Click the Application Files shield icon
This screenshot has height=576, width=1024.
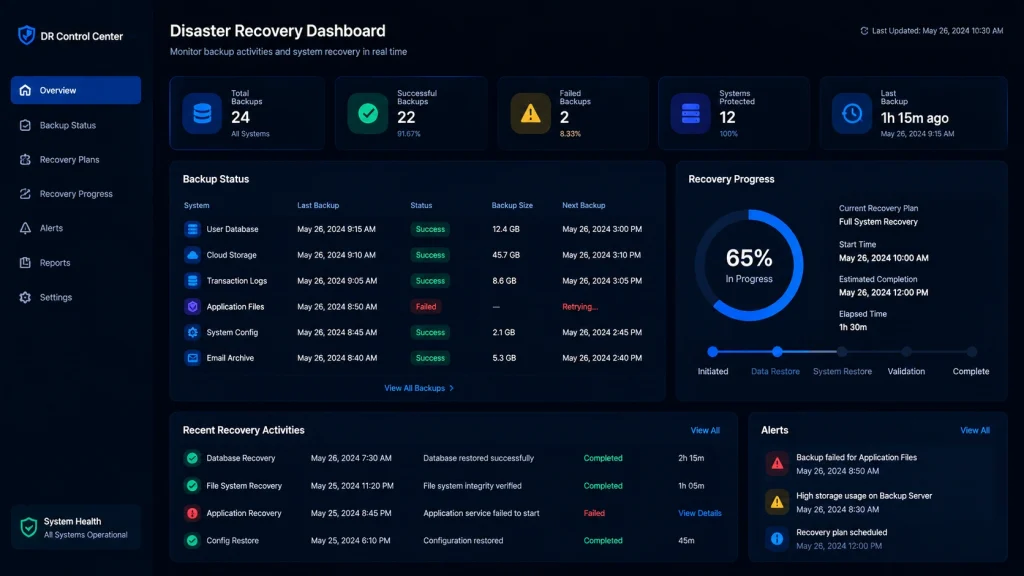click(x=192, y=306)
